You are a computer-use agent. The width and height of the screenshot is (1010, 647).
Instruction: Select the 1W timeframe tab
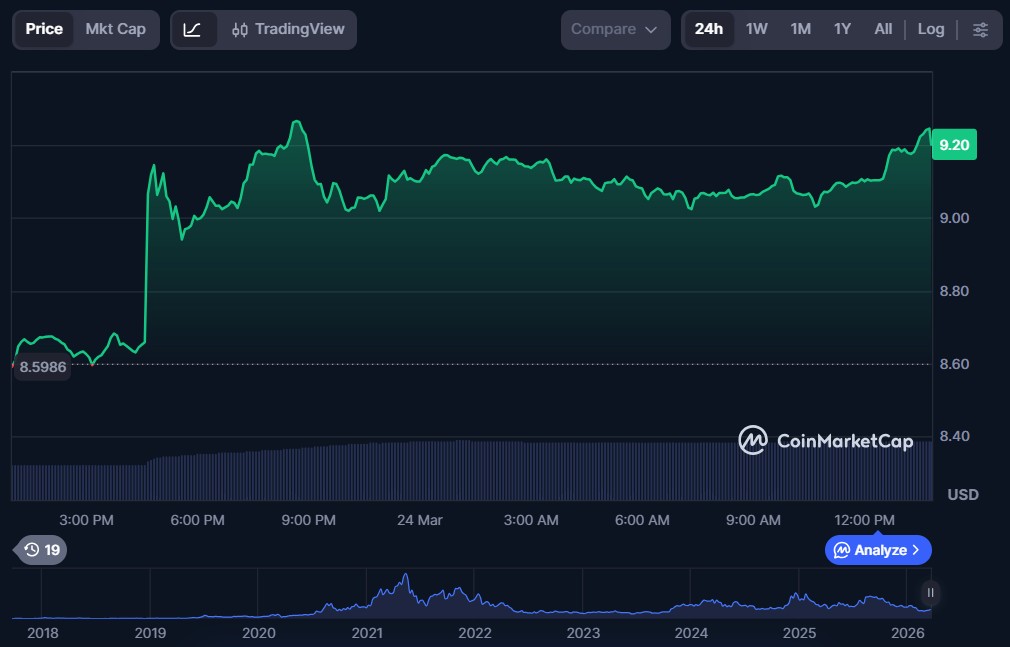[757, 29]
